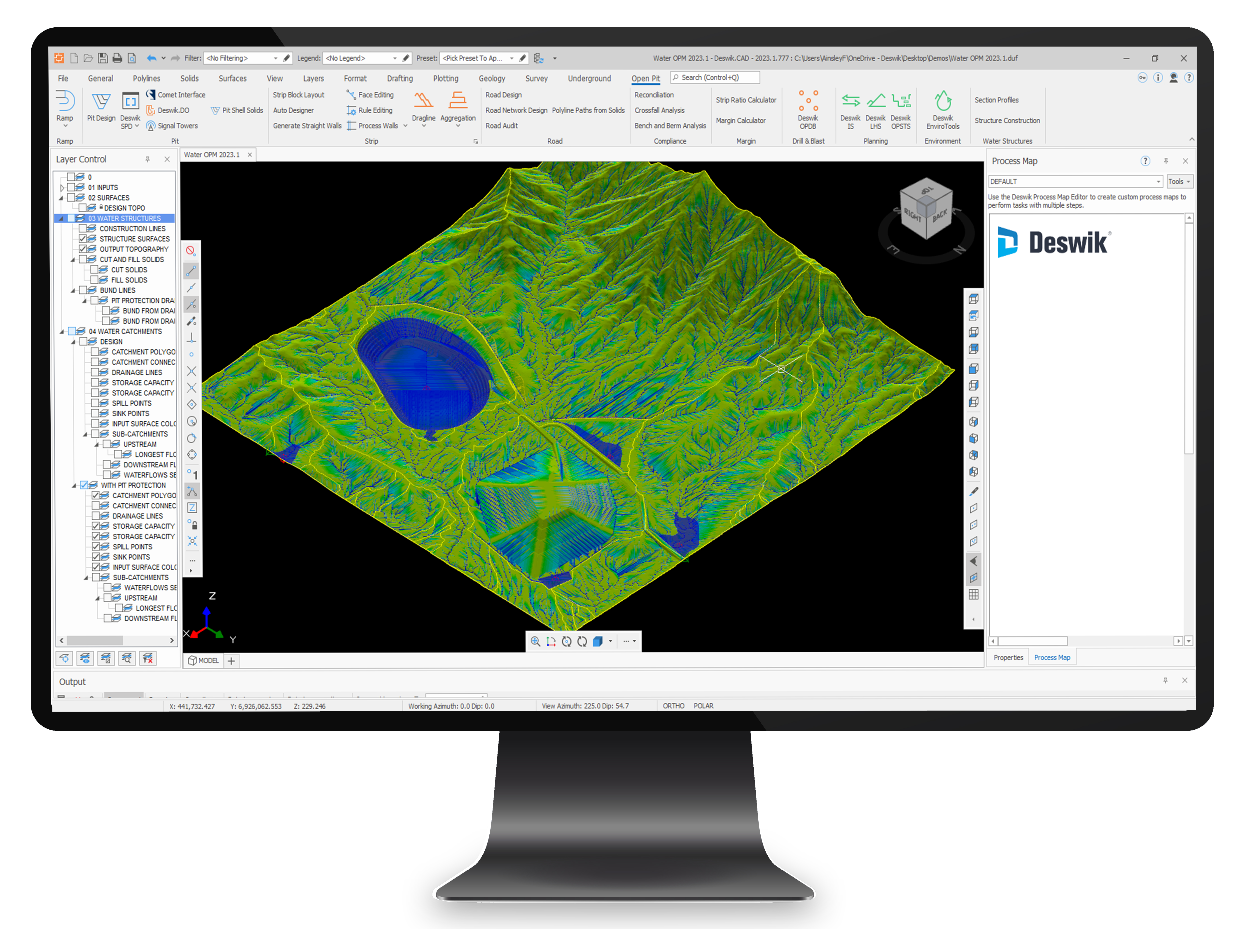The width and height of the screenshot is (1250, 929).
Task: Open the DEFAULT process map dropdown
Action: tap(1075, 182)
